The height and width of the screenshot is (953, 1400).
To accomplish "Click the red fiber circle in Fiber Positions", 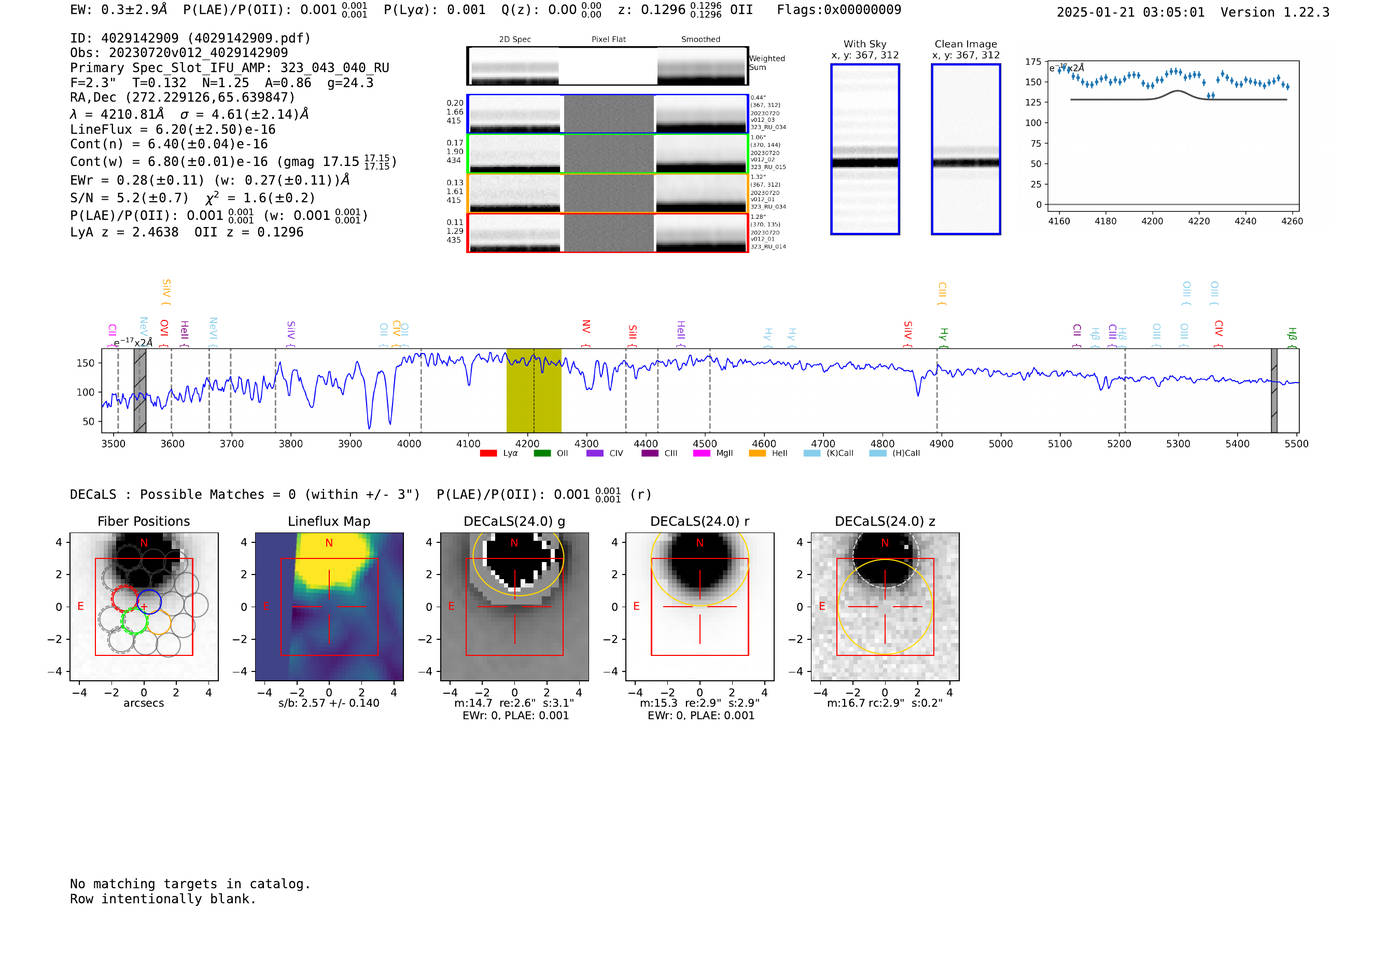I will coord(125,600).
